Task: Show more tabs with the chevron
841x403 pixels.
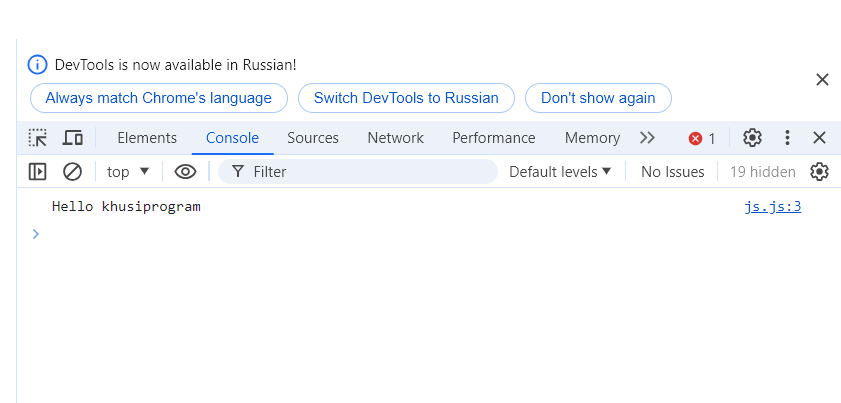Action: coord(647,138)
